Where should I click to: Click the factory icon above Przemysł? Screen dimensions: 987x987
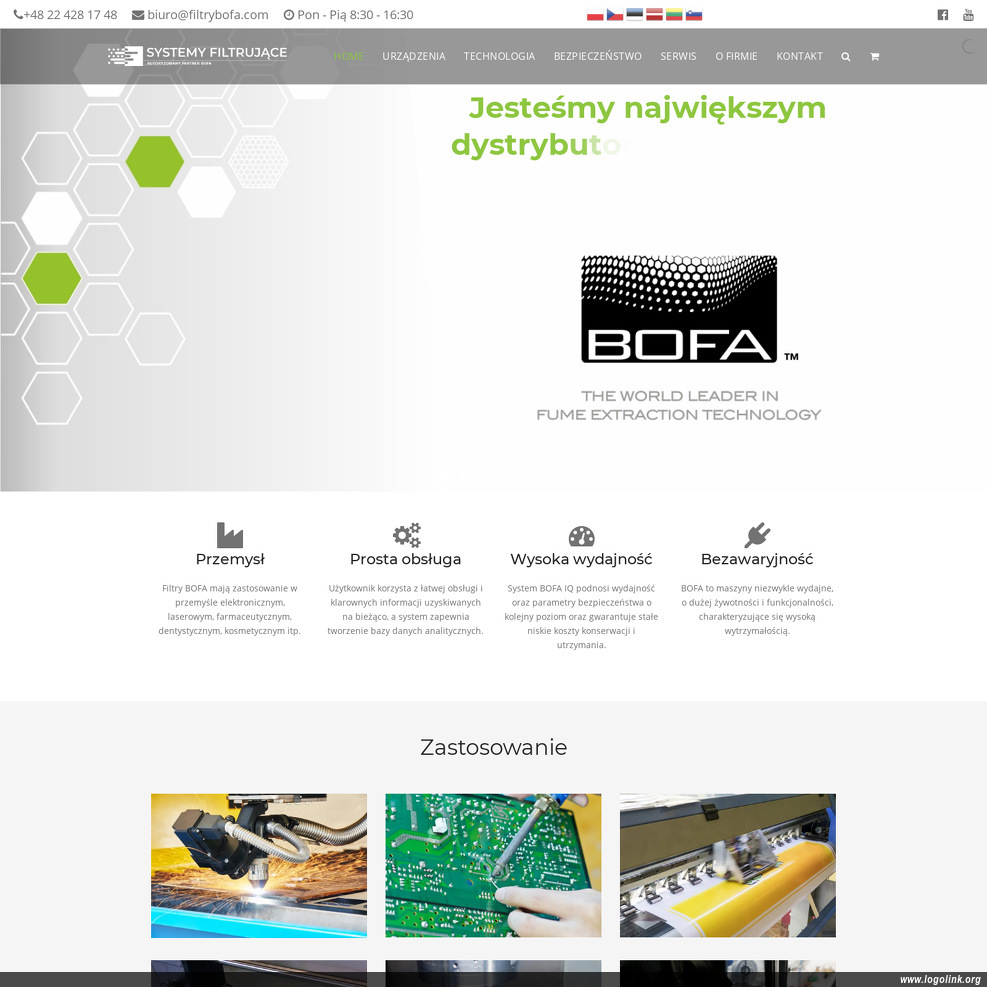[230, 535]
